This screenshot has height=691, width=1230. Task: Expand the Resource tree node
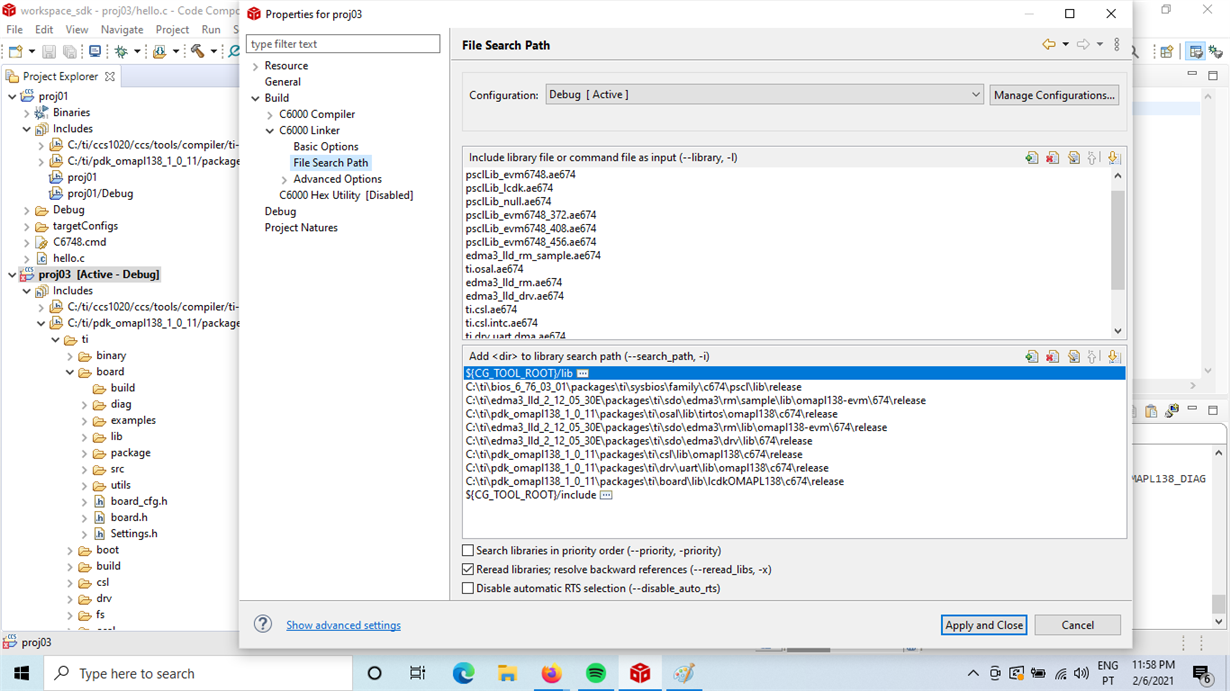[x=256, y=66]
